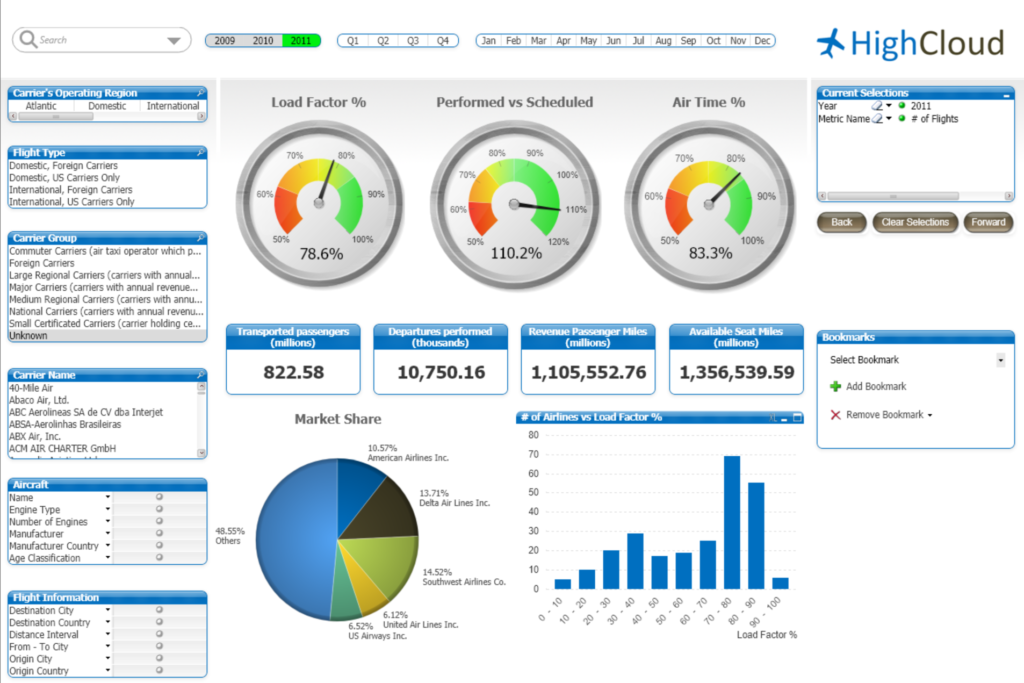1024x683 pixels.
Task: Click the green plus Add Bookmark icon
Action: click(835, 387)
